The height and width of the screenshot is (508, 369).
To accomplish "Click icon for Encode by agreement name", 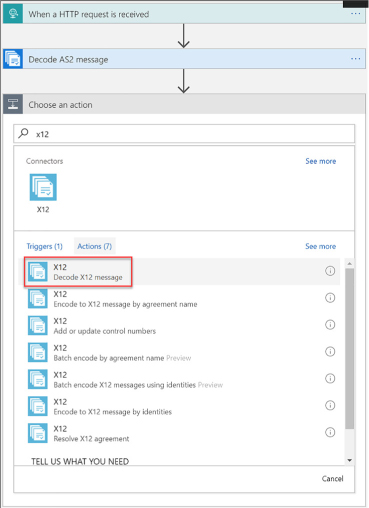I will pos(38,298).
